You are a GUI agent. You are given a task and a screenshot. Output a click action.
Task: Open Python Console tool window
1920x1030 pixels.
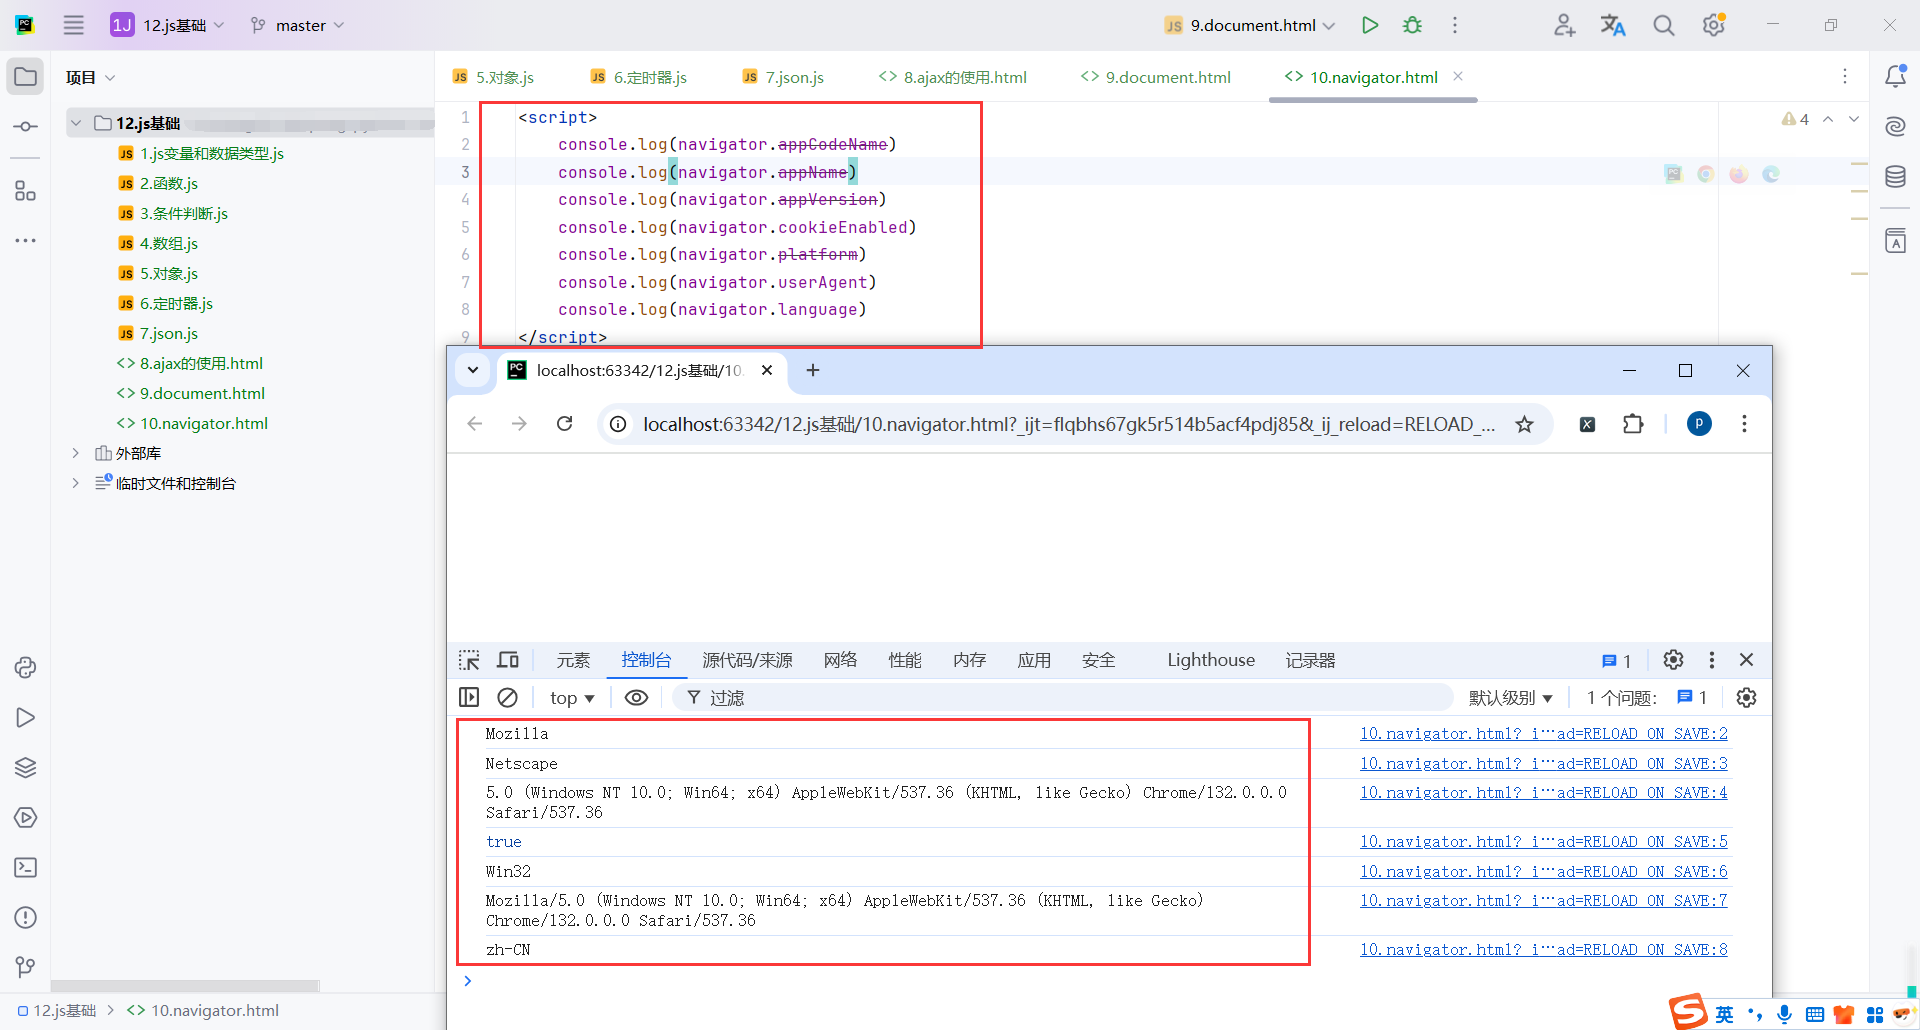pos(25,668)
